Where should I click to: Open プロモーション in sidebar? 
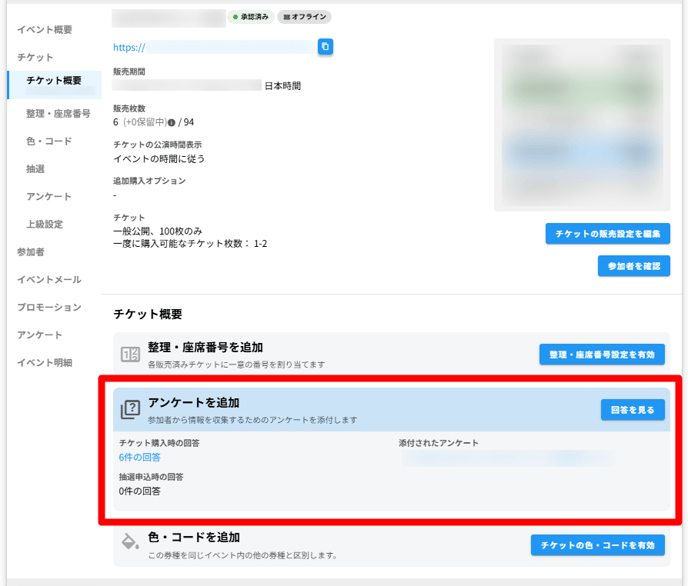(49, 307)
